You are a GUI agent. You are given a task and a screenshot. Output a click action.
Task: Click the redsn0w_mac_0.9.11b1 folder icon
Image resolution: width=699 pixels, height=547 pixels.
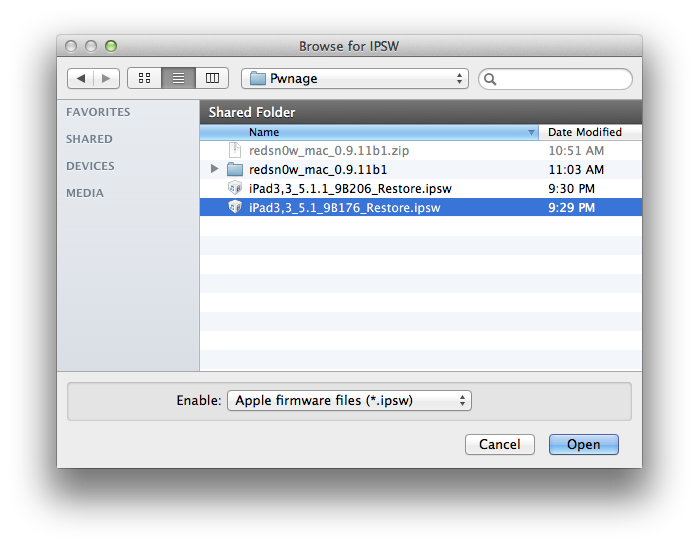click(x=235, y=169)
